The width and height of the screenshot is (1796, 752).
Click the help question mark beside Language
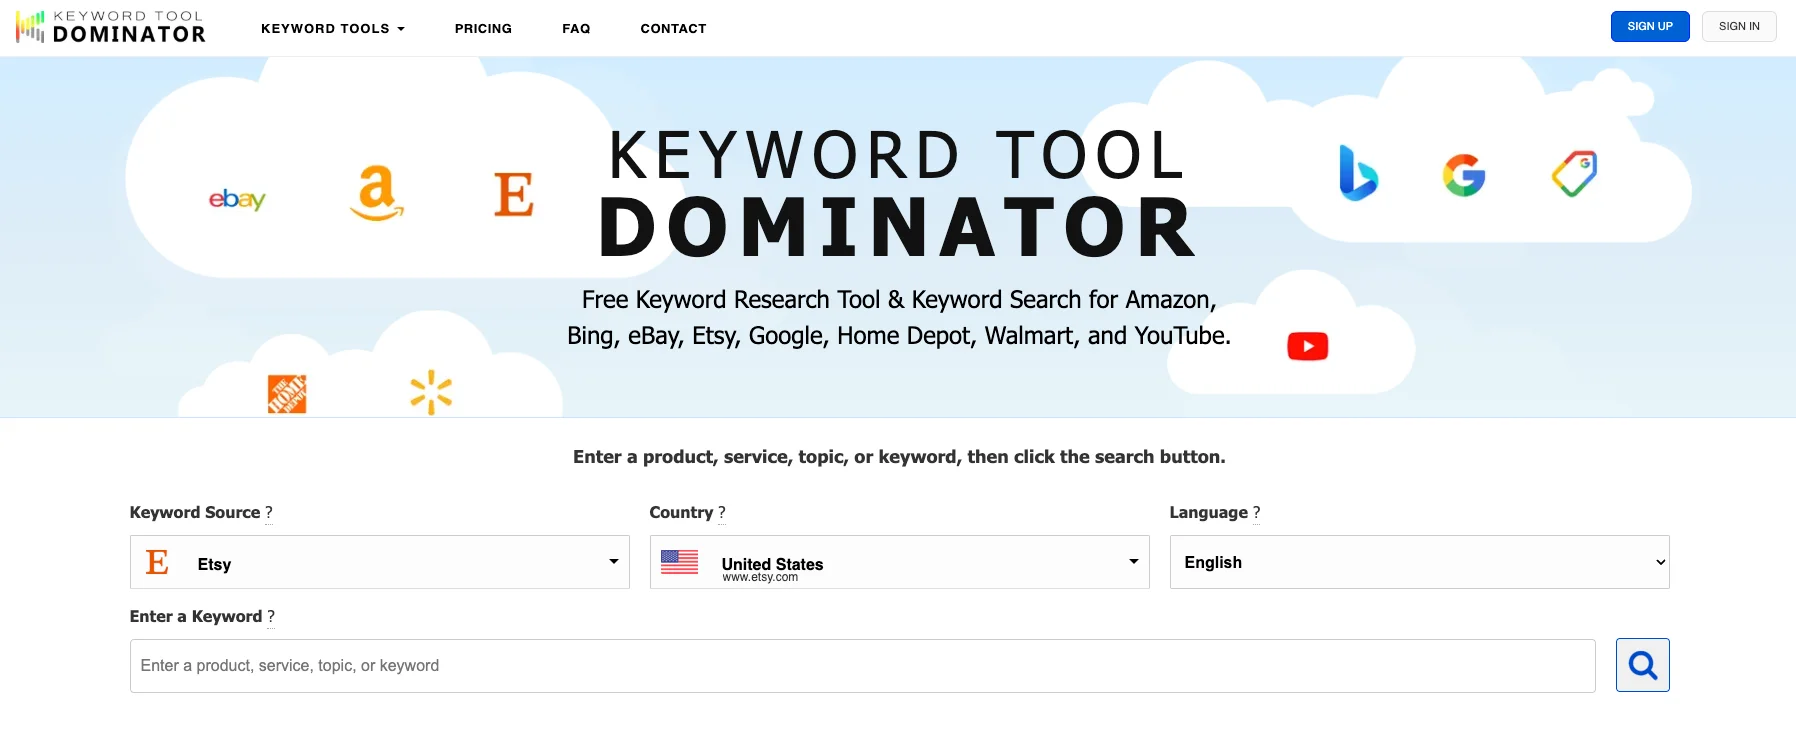point(1257,512)
